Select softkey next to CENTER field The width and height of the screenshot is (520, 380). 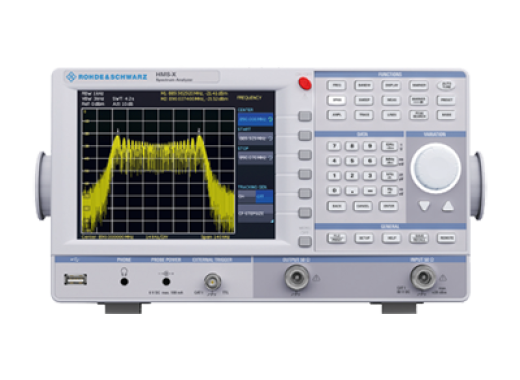tap(305, 116)
